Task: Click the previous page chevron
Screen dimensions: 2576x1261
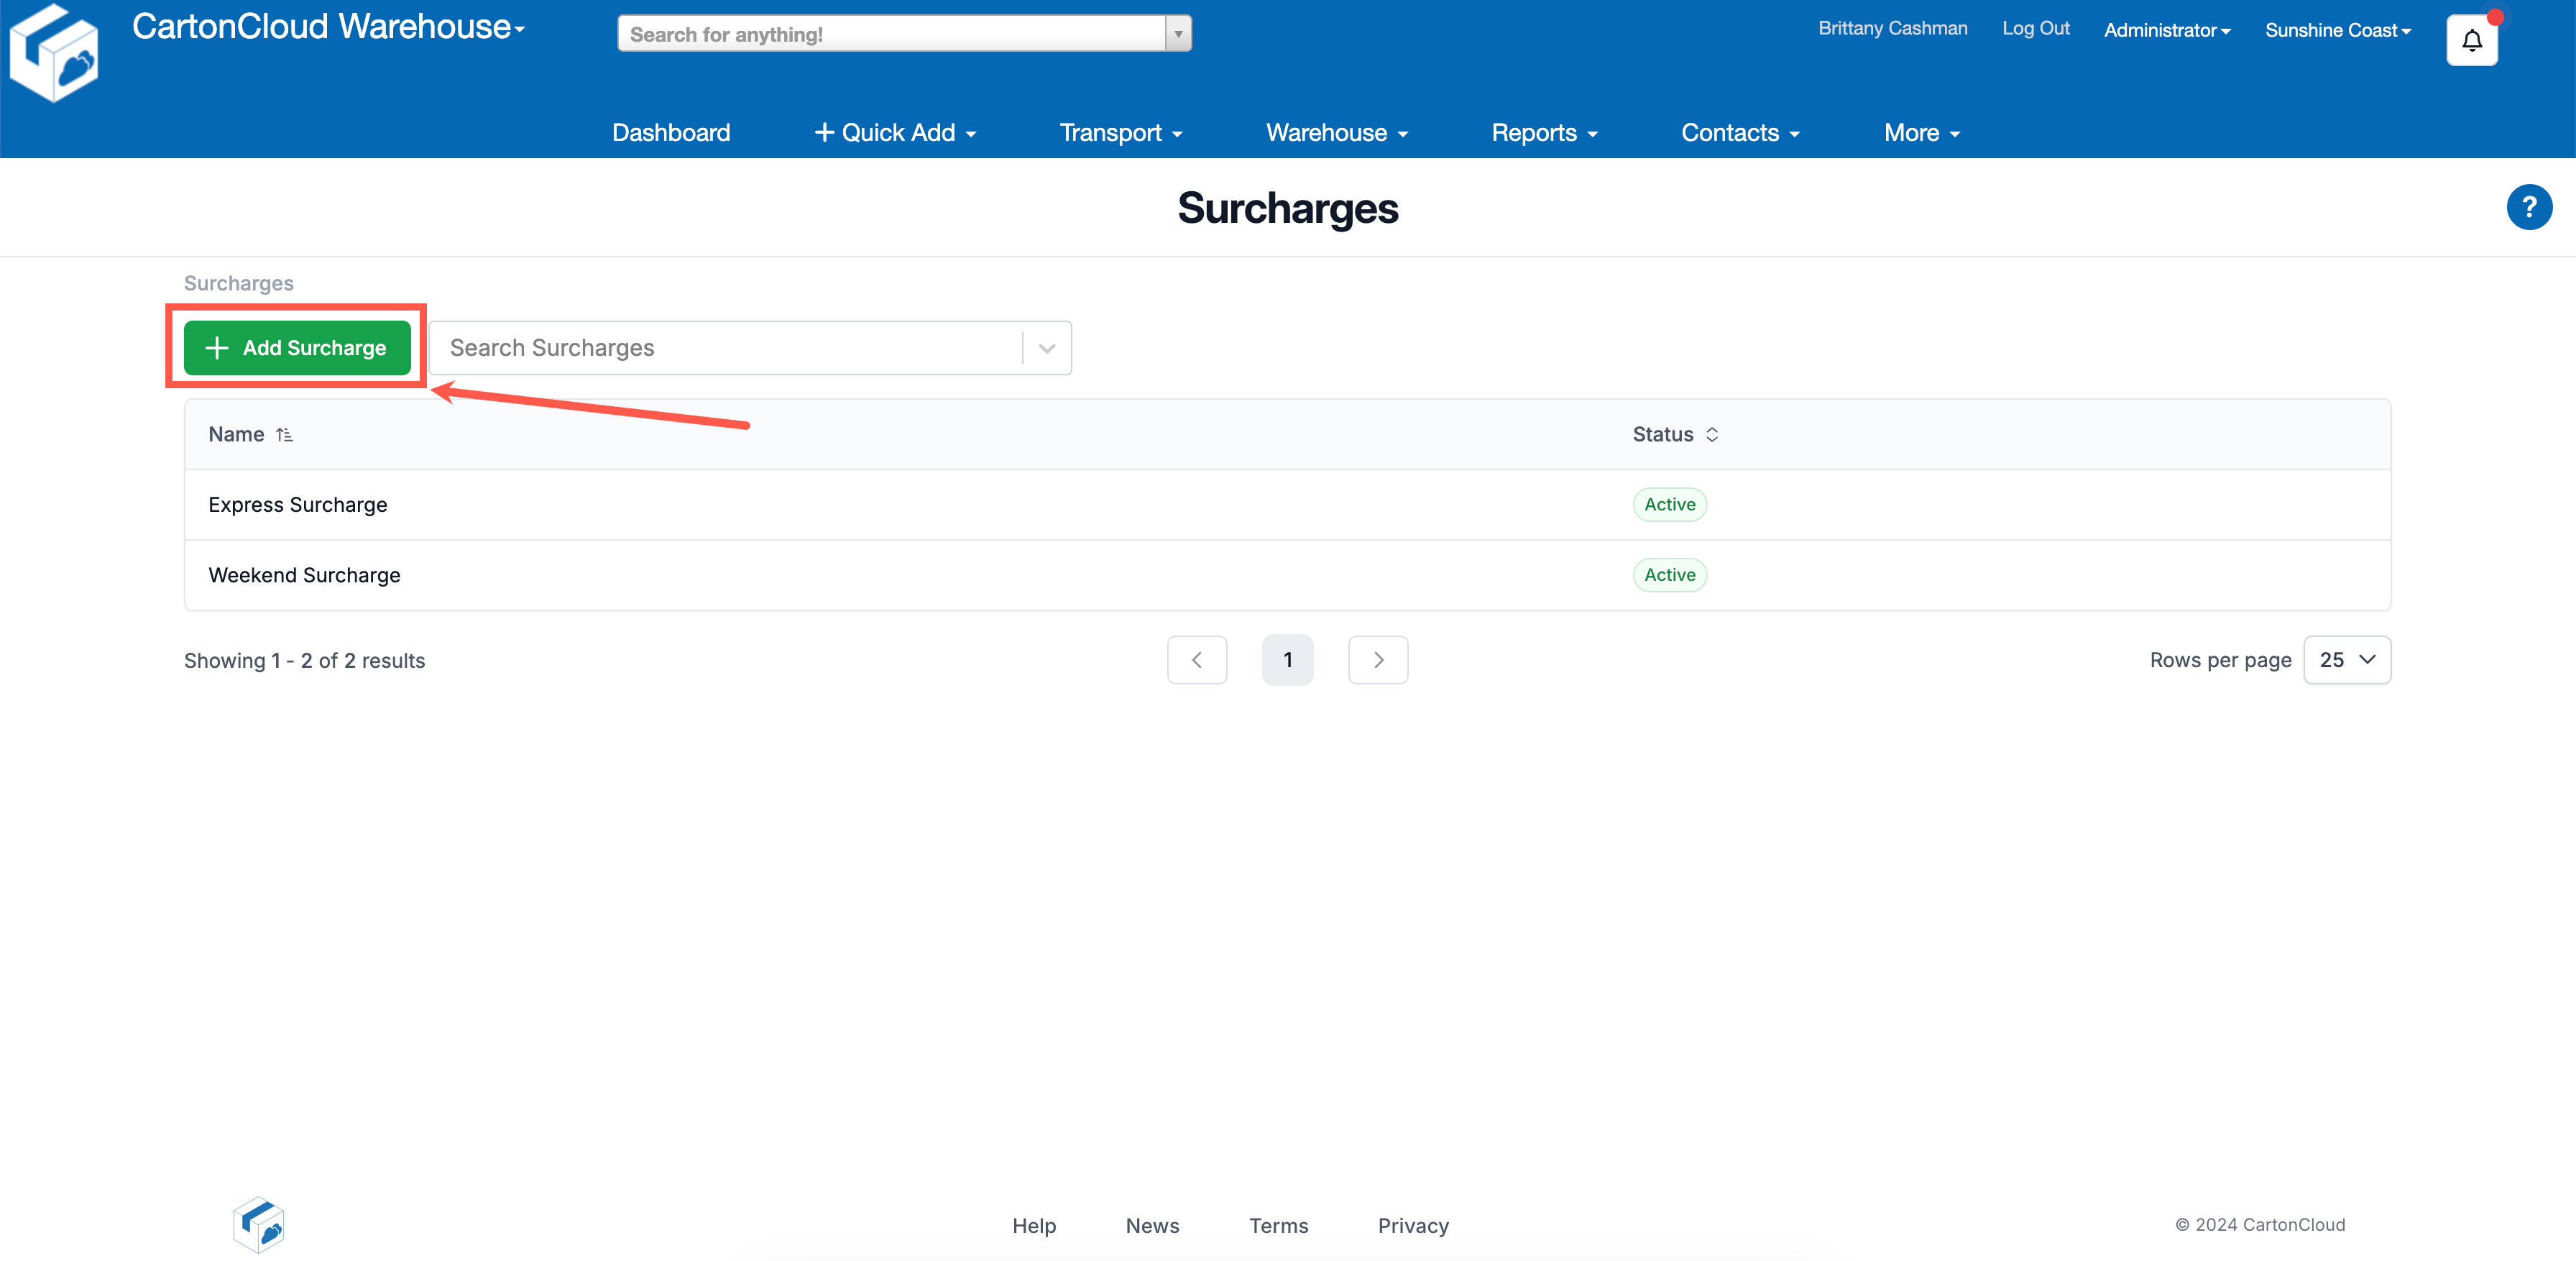Action: point(1197,660)
